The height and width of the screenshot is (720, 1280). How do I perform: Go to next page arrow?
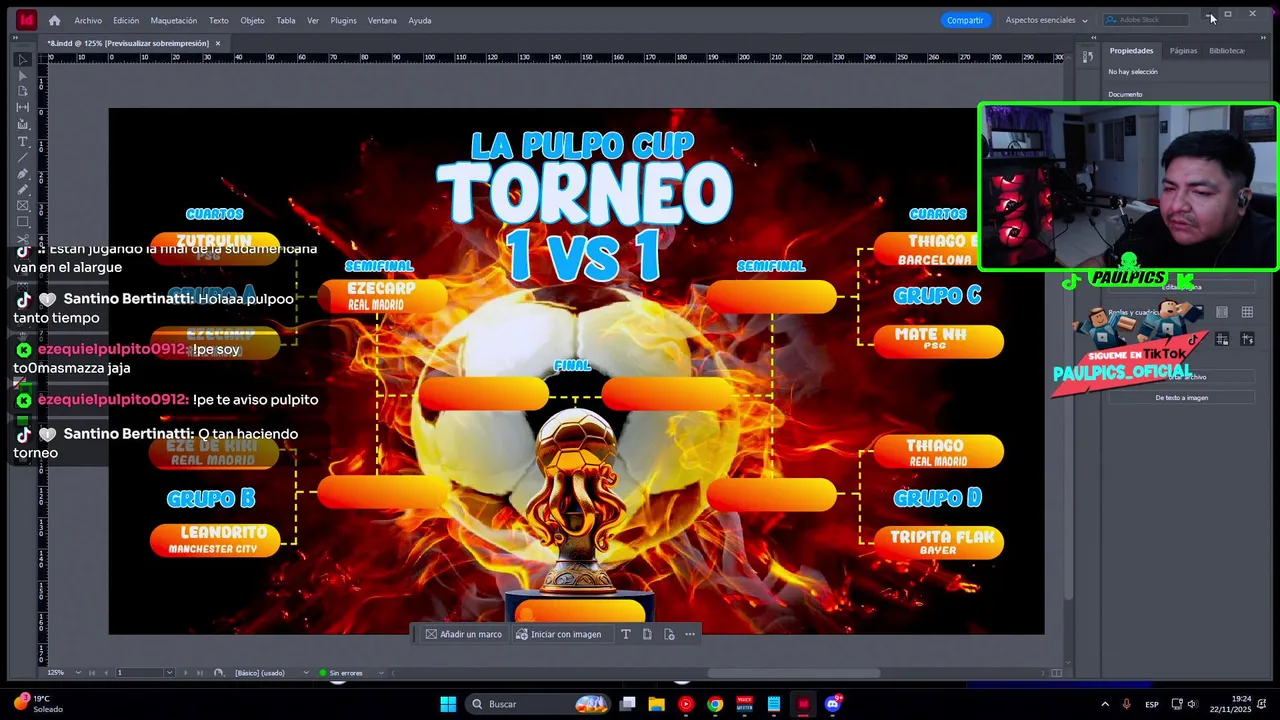pos(185,673)
